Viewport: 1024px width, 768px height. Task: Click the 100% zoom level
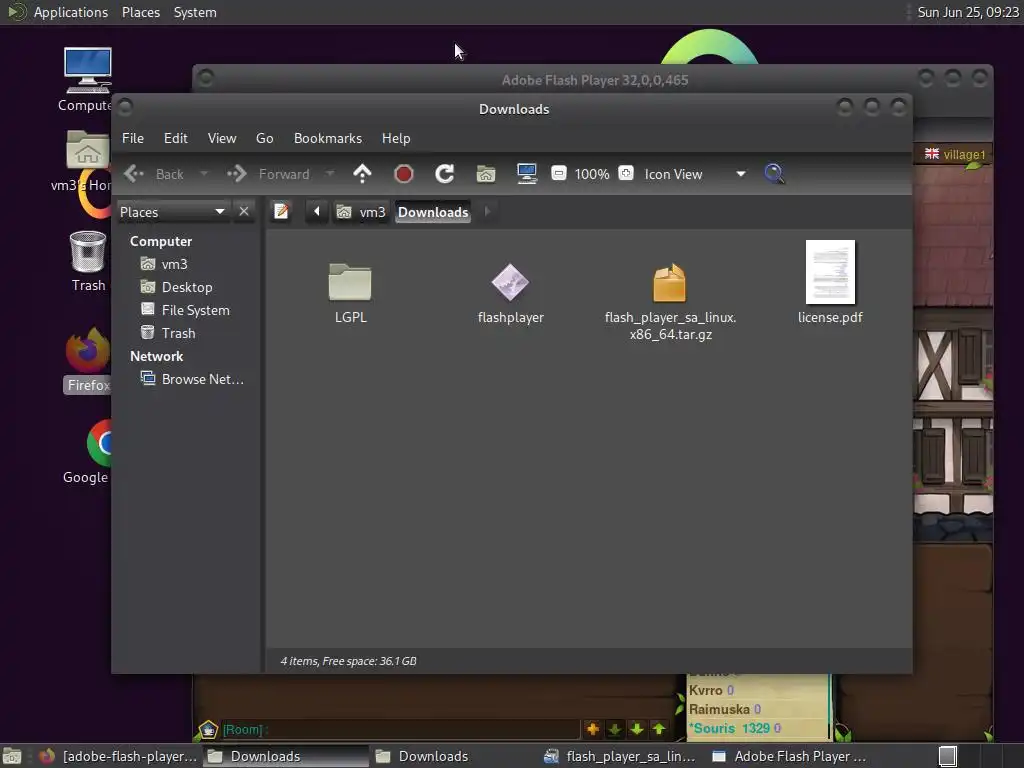tap(592, 174)
